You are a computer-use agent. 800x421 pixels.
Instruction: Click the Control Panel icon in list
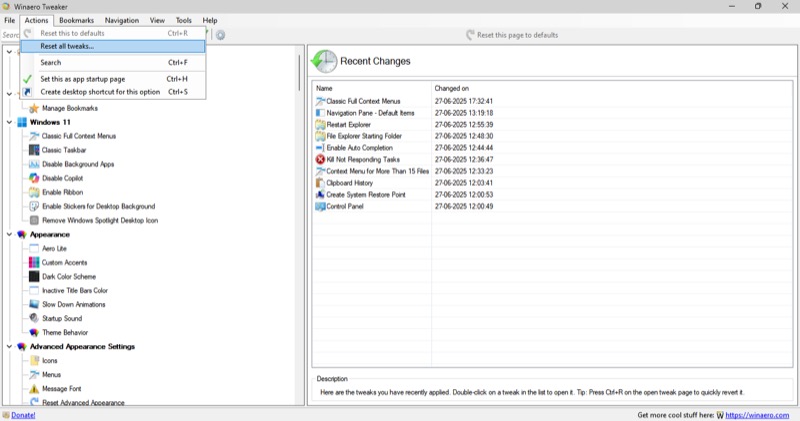(320, 206)
